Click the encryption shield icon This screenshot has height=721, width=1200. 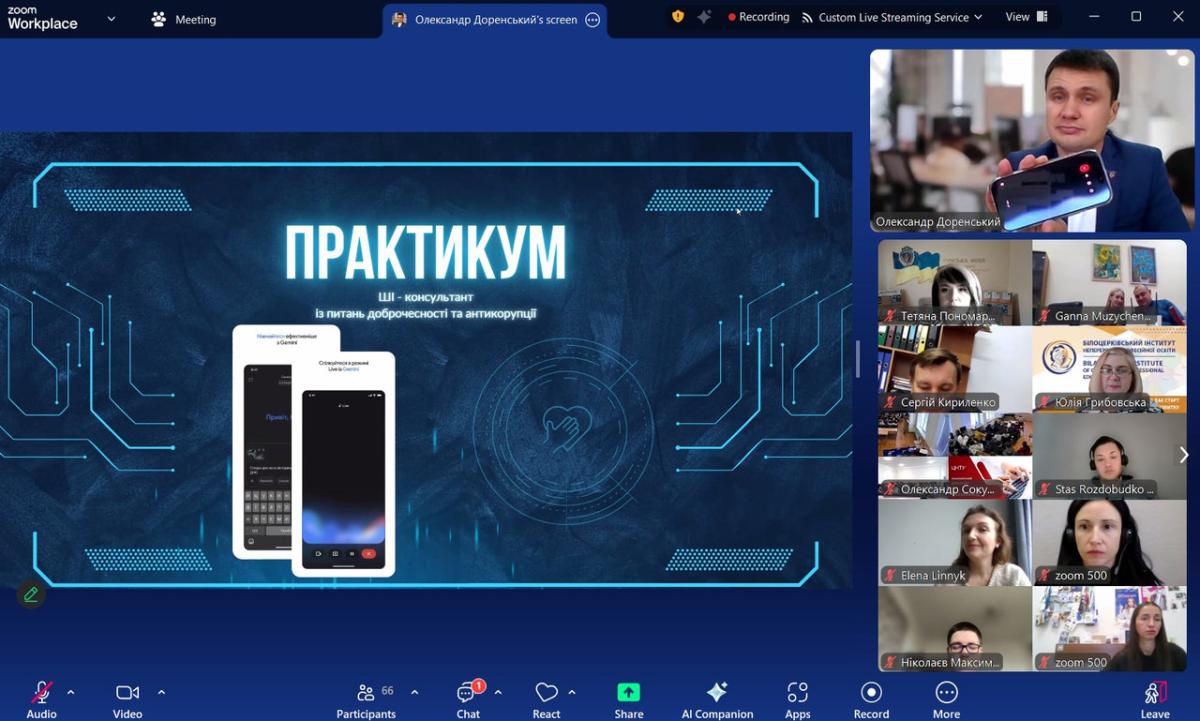click(x=678, y=17)
